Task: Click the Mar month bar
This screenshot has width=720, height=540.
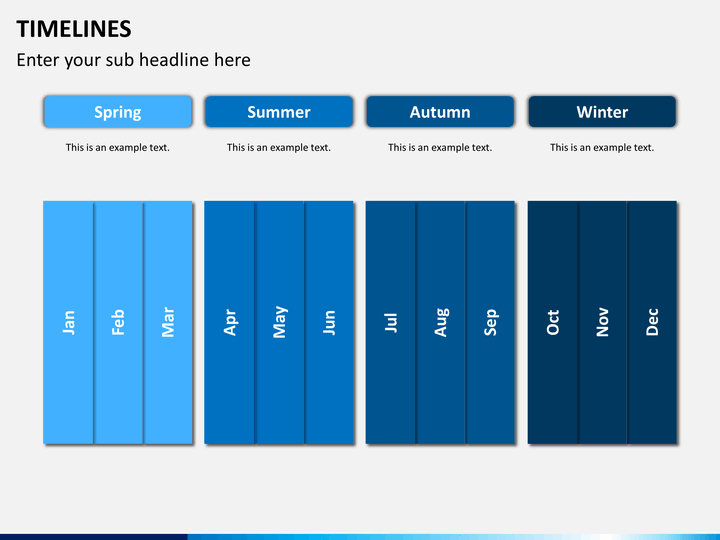Action: [x=168, y=322]
